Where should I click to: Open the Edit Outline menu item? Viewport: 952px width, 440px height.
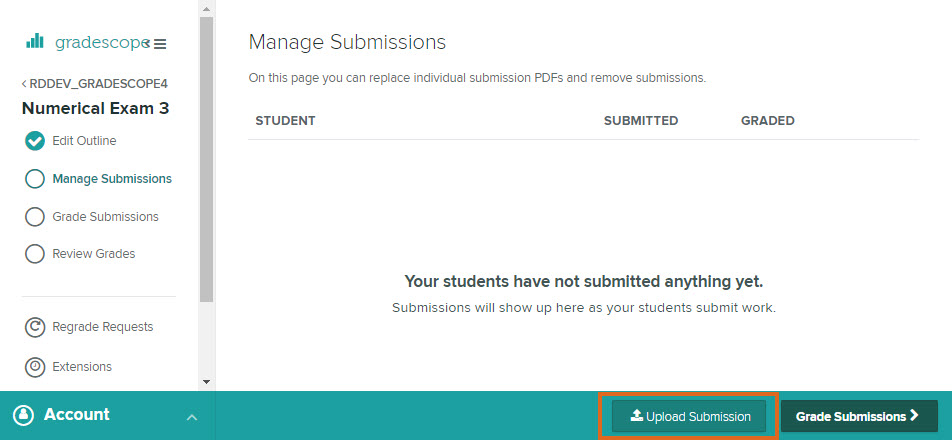pos(84,141)
